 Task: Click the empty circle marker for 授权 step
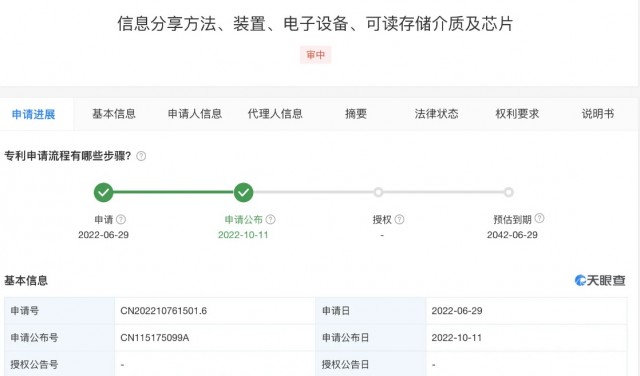point(378,192)
